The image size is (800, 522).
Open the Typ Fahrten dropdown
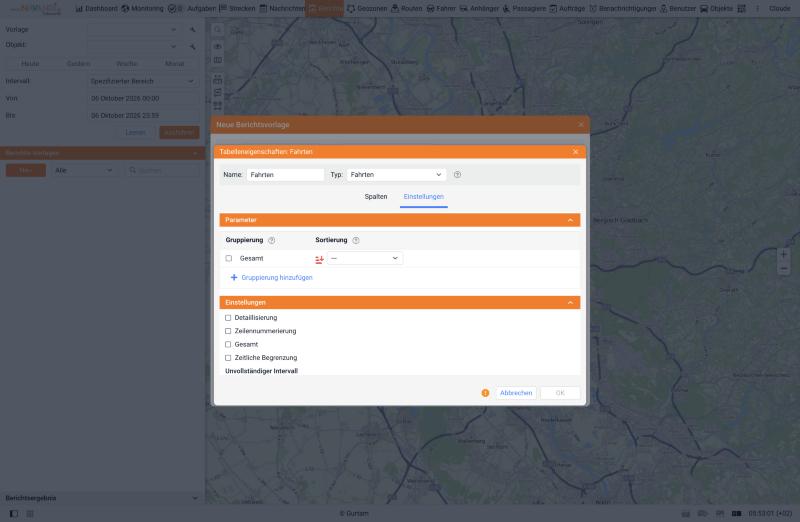pos(396,175)
